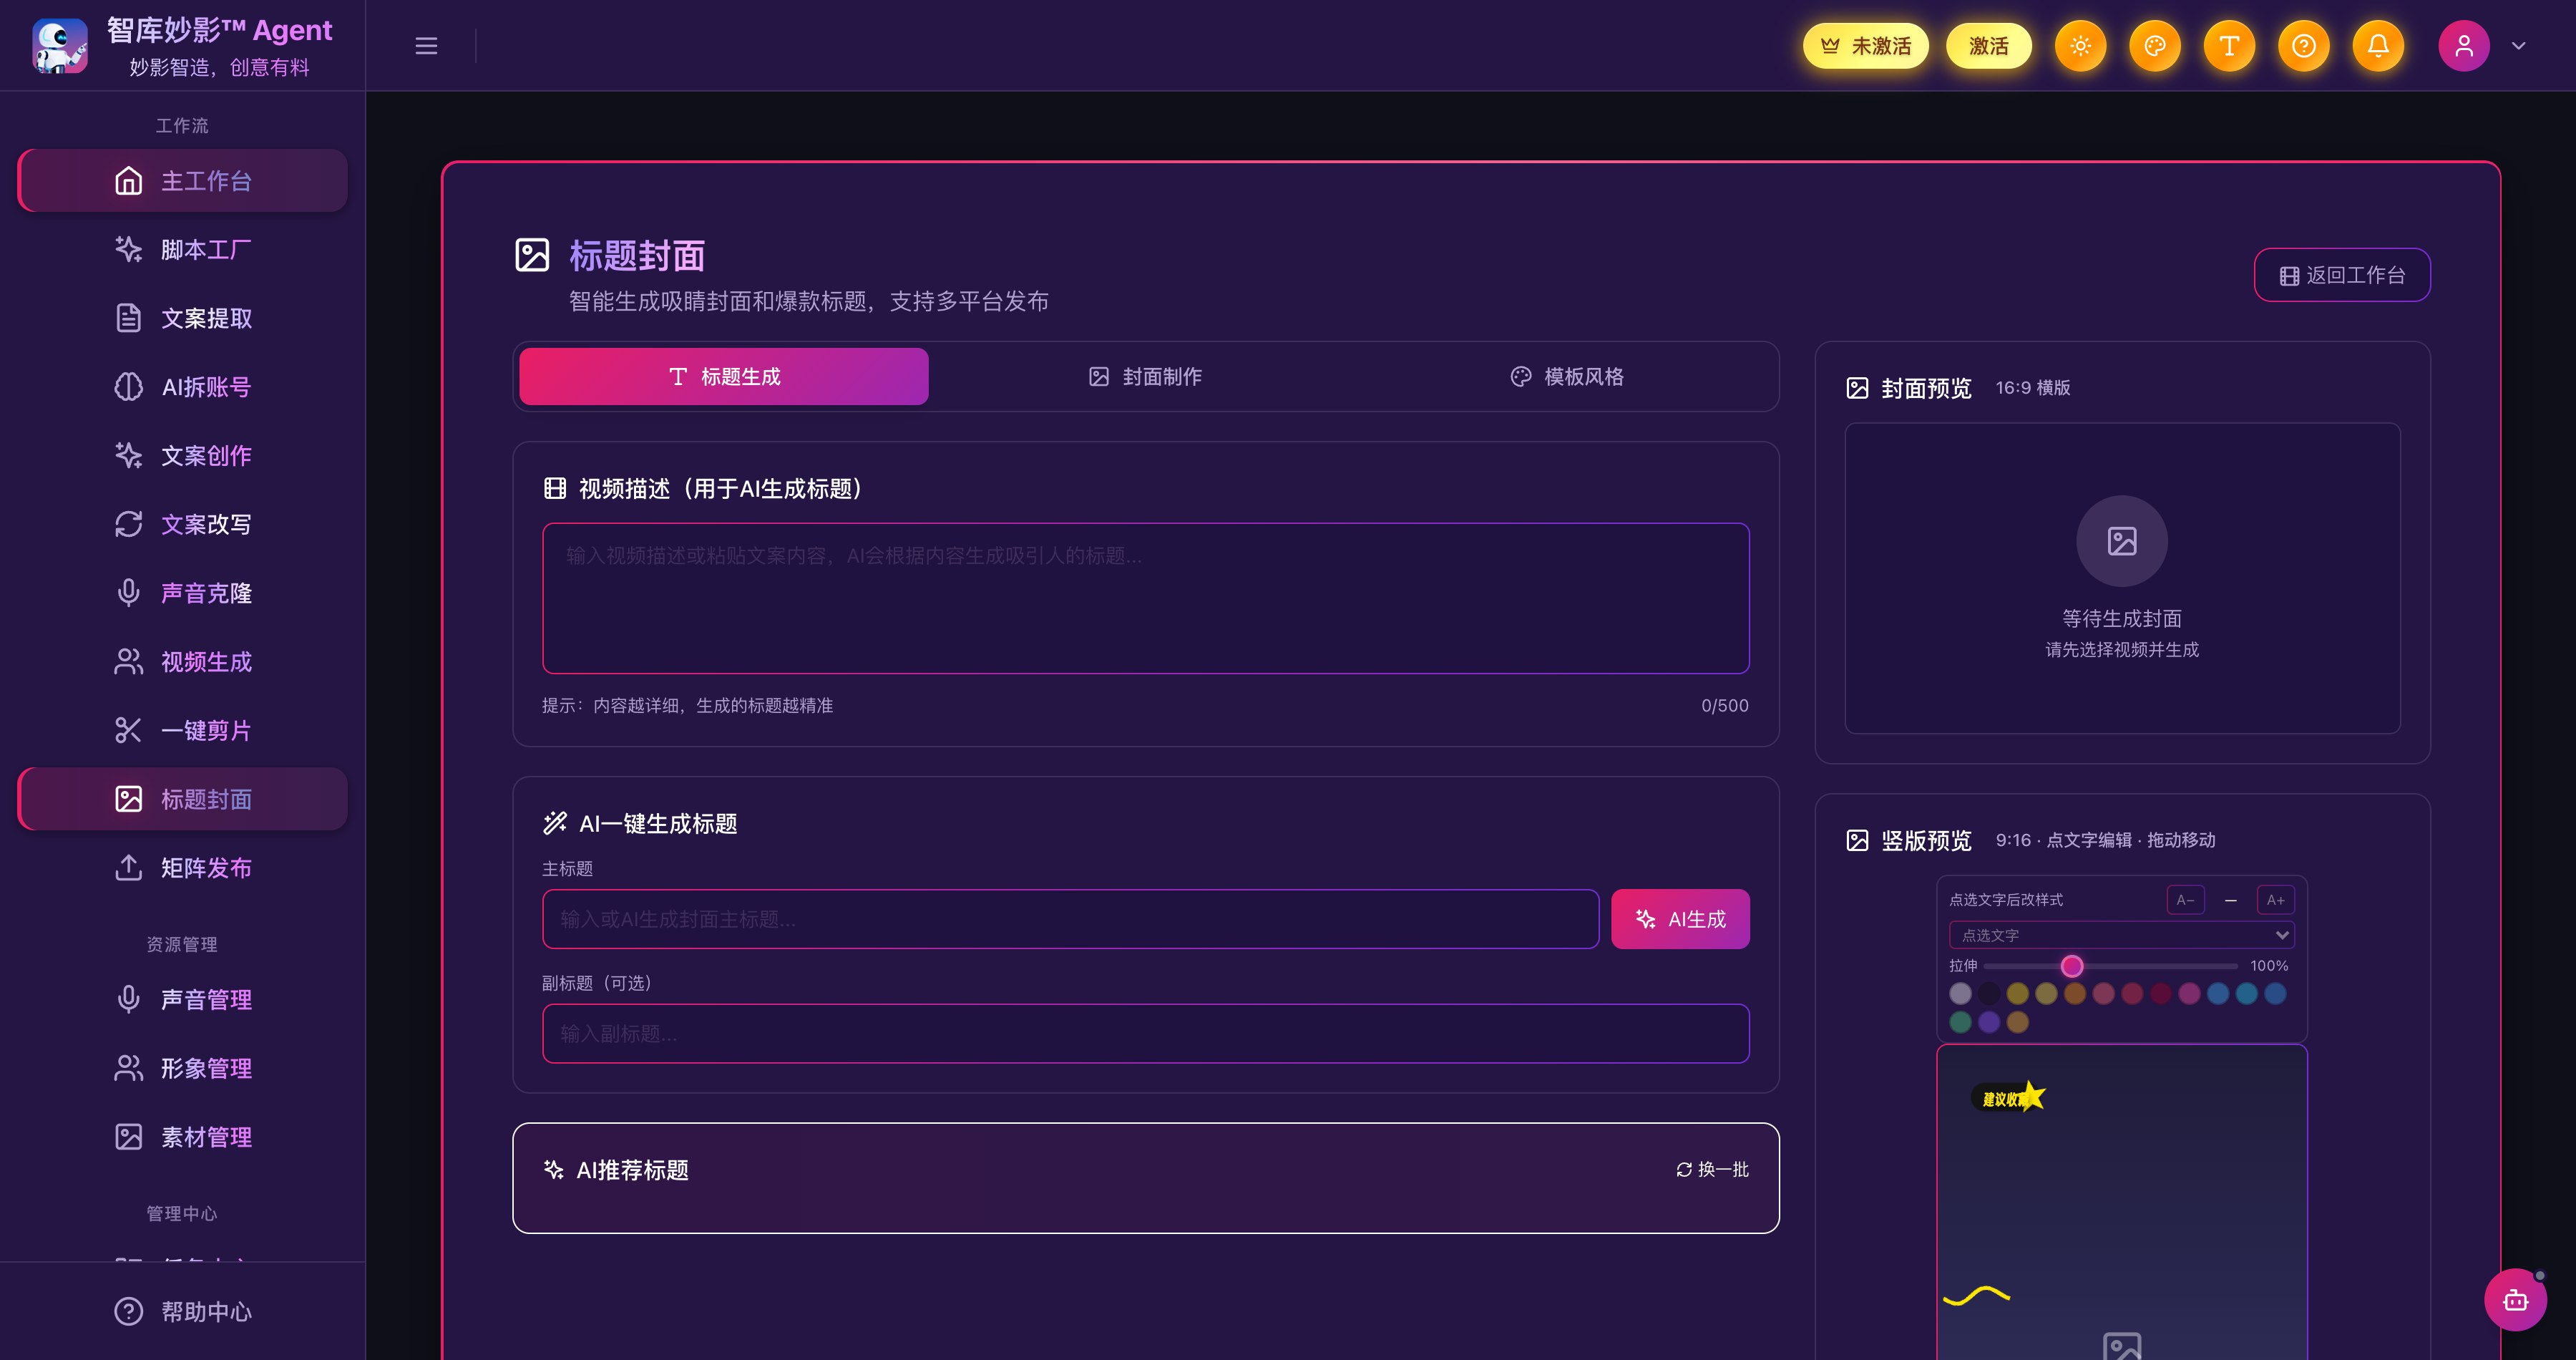
Task: Open the 点选文字 dropdown
Action: point(2121,935)
